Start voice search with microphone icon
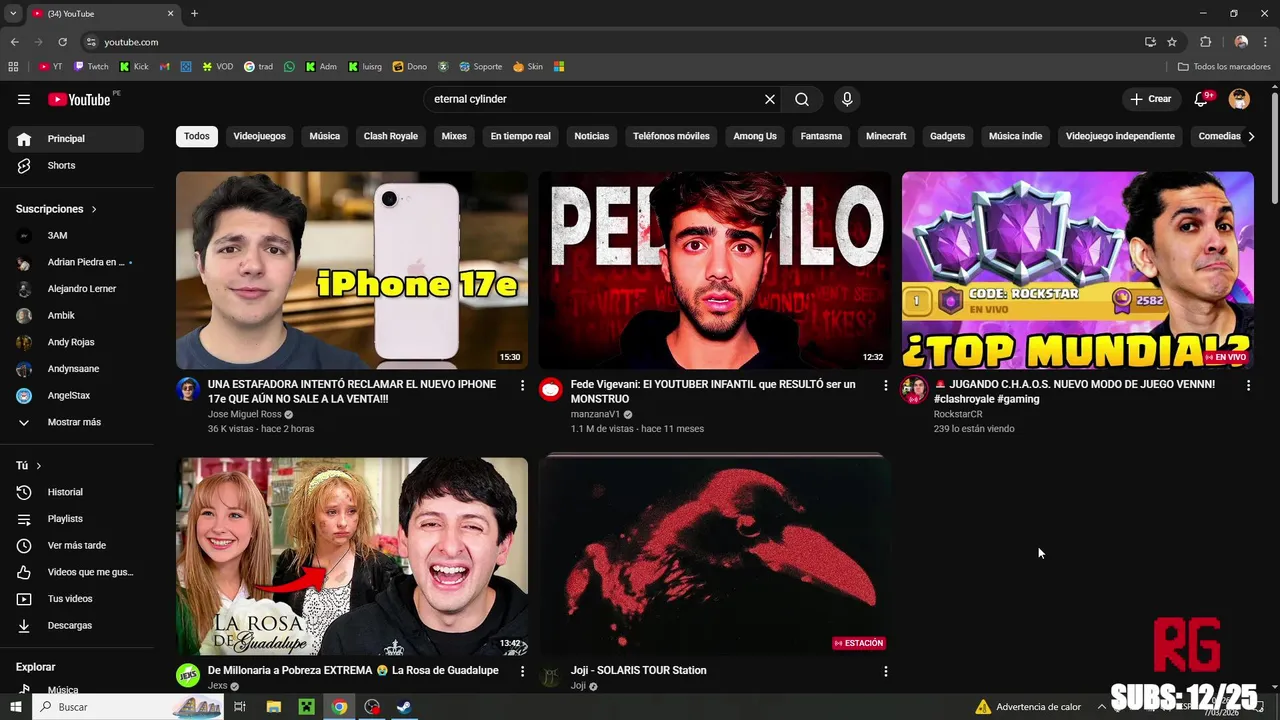Image resolution: width=1280 pixels, height=720 pixels. 847,99
